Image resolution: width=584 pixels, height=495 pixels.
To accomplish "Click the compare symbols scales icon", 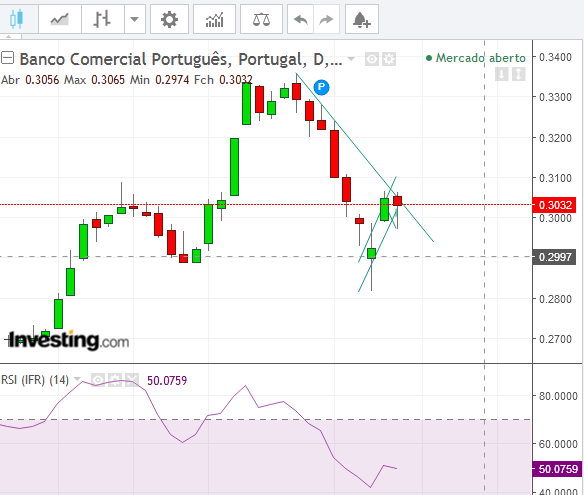I will pos(261,19).
